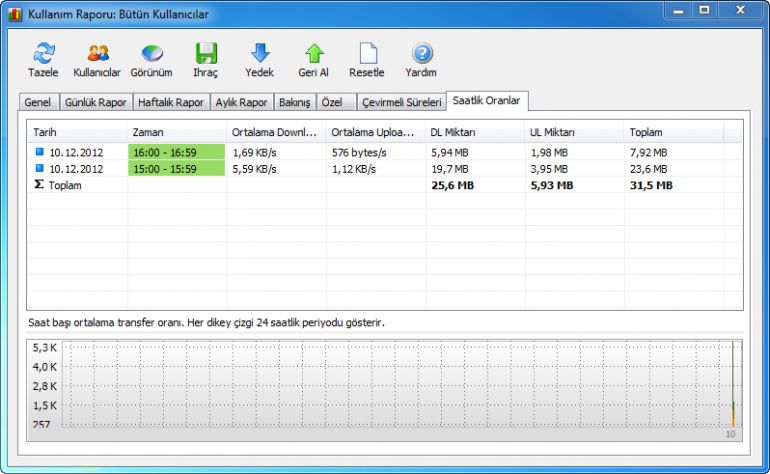
Task: Click the Tazele refresh icon
Action: 43,54
